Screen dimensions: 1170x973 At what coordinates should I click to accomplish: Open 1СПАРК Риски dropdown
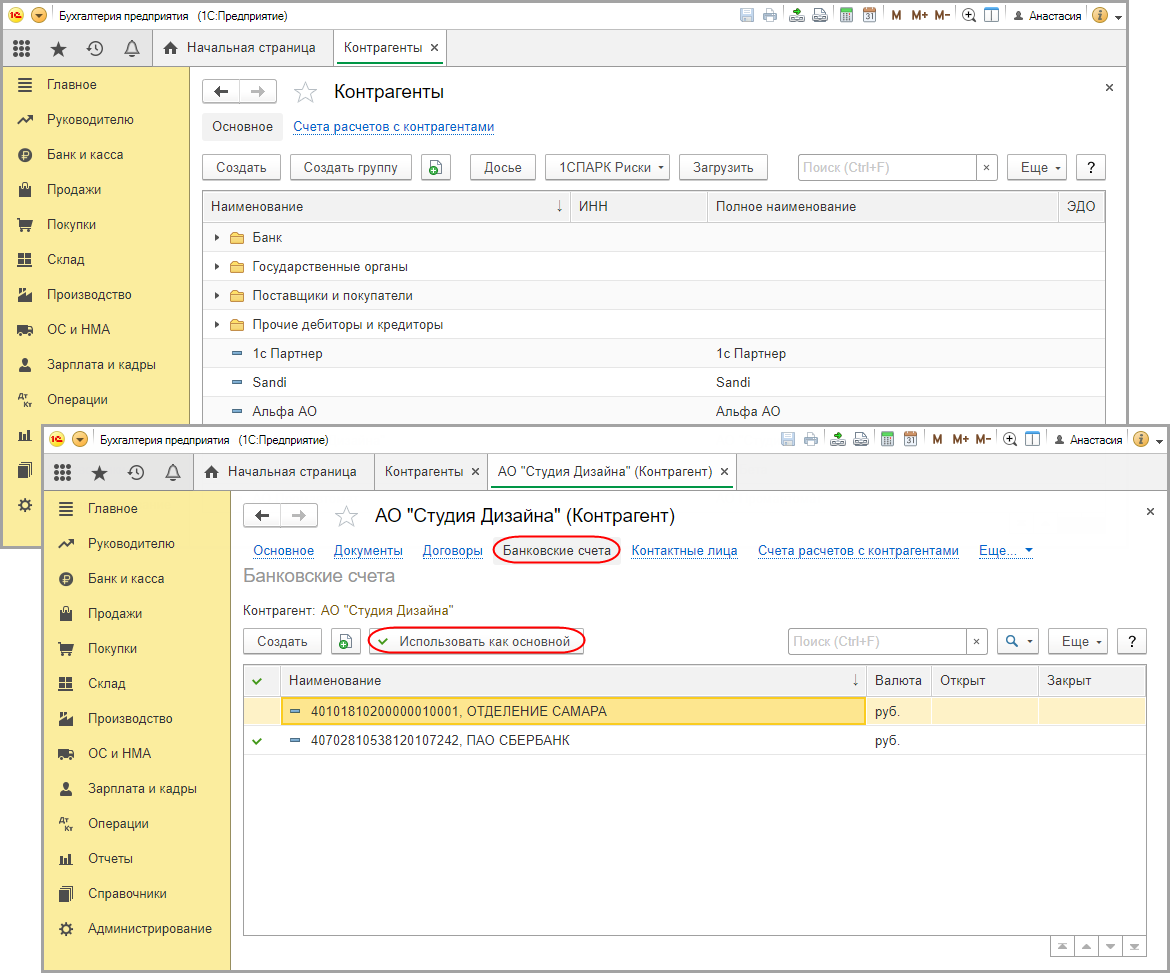pos(607,167)
